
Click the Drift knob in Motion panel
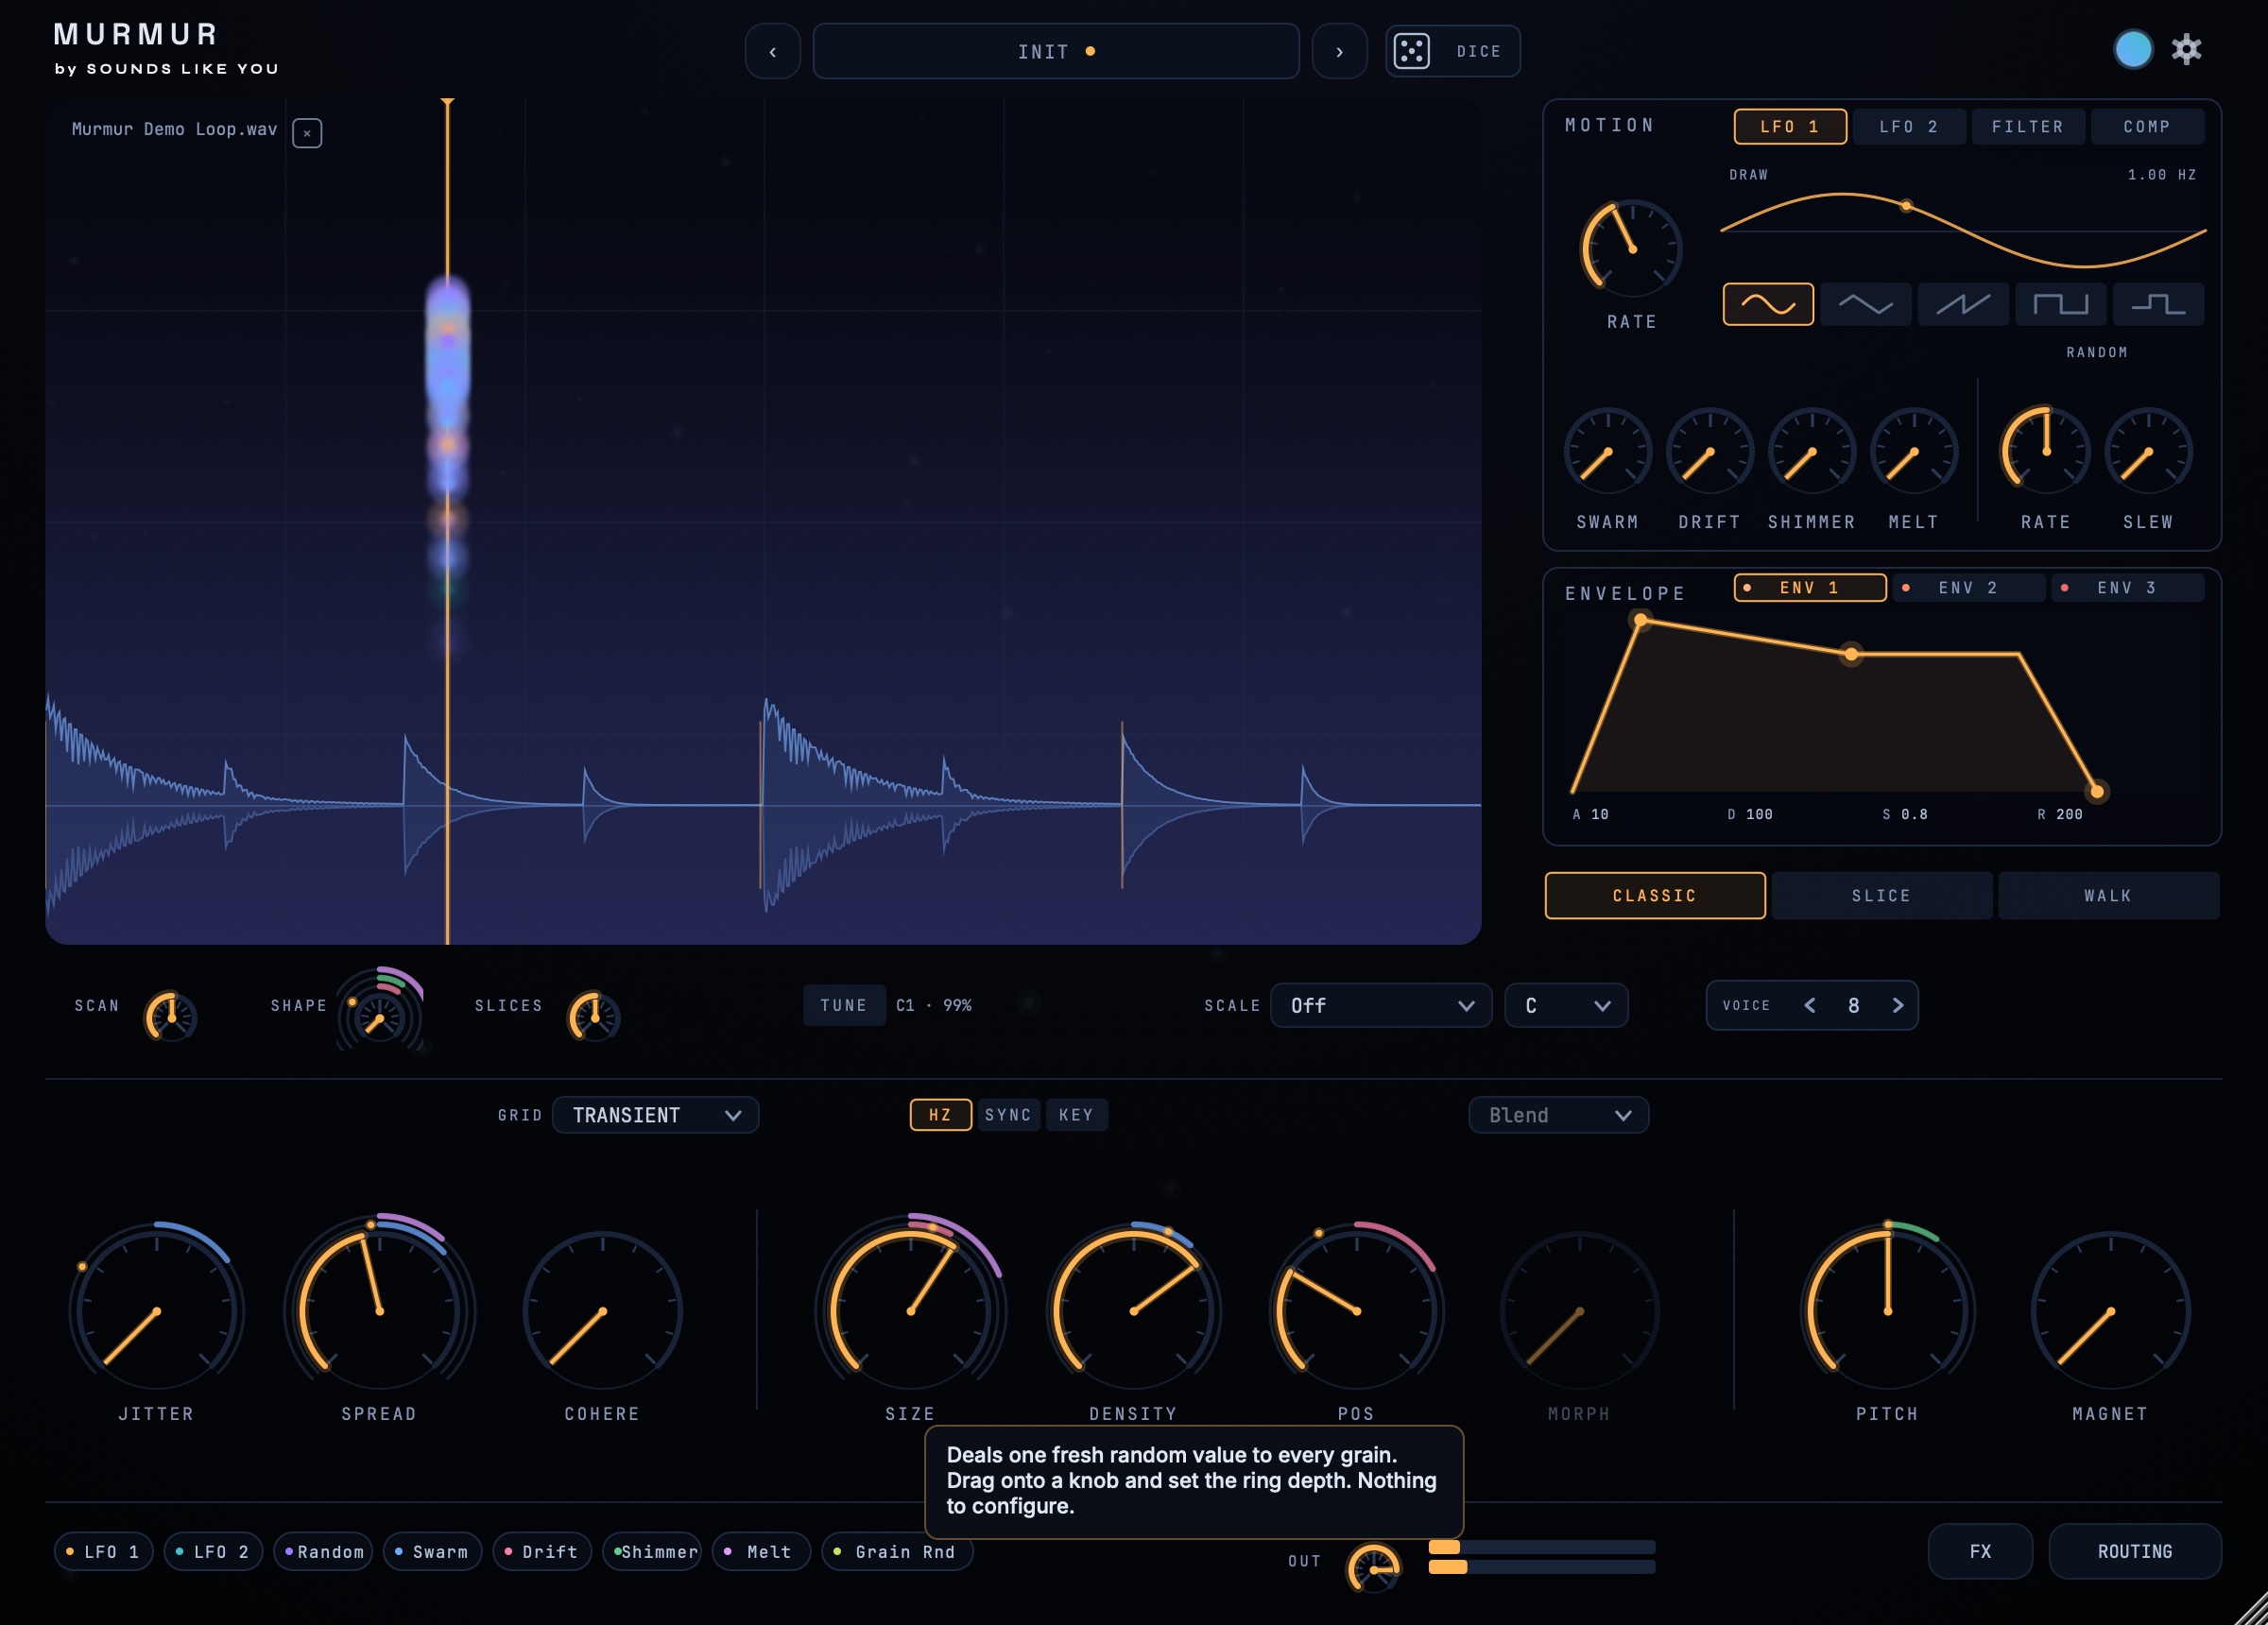click(1709, 452)
